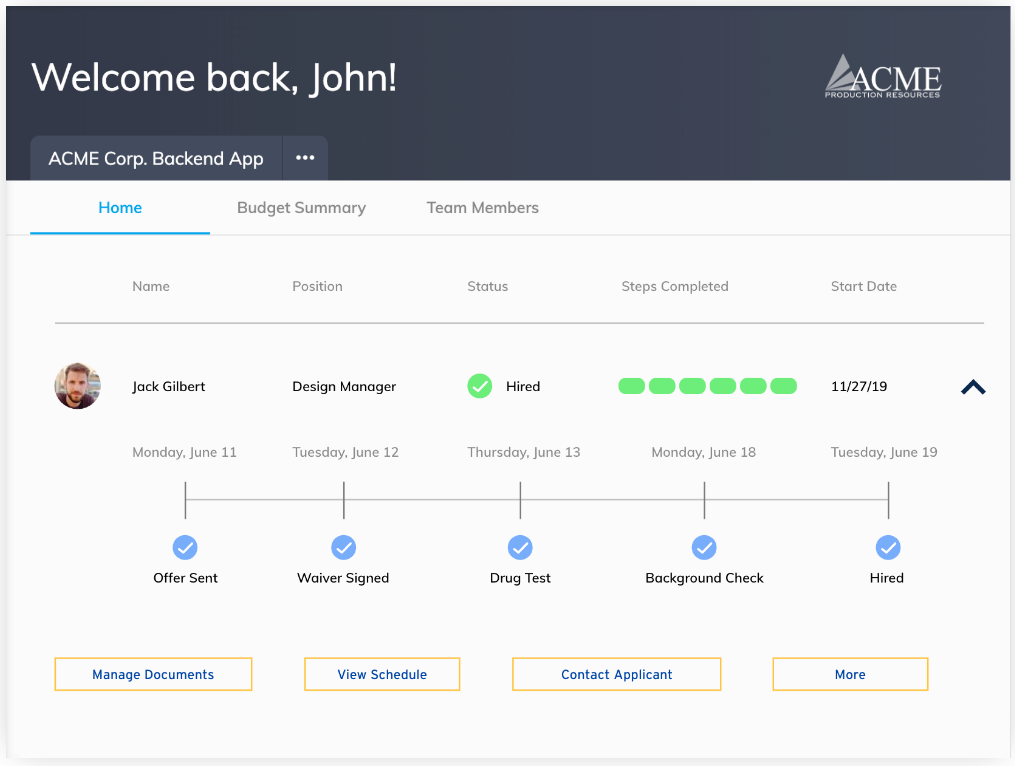Switch to the Budget Summary tab

(301, 207)
